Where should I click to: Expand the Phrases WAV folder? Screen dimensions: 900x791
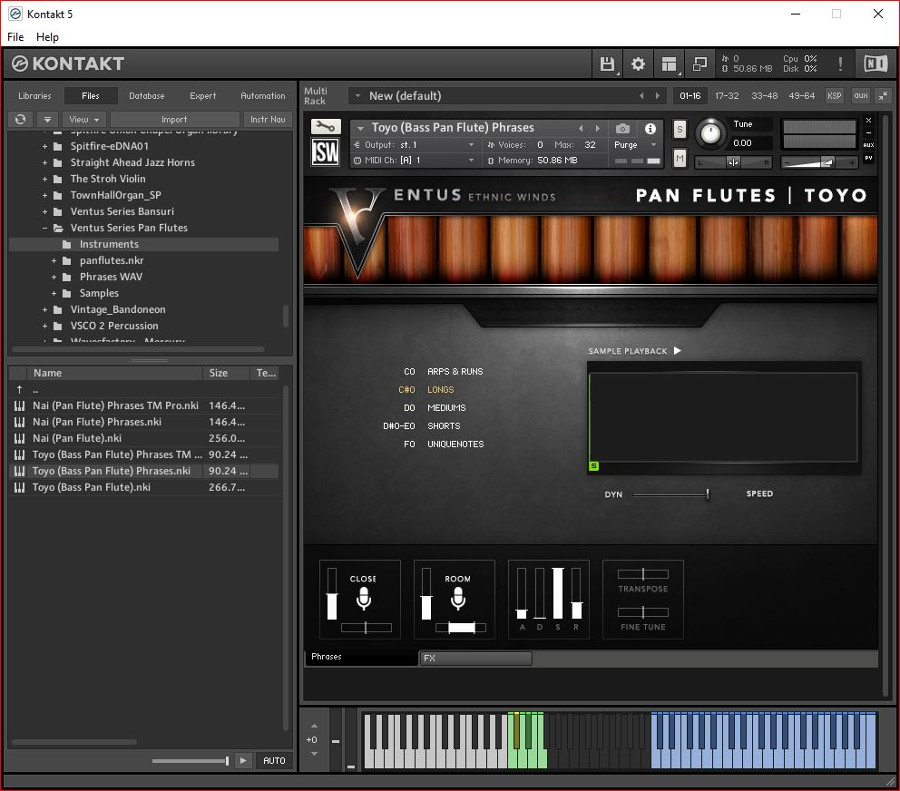54,277
